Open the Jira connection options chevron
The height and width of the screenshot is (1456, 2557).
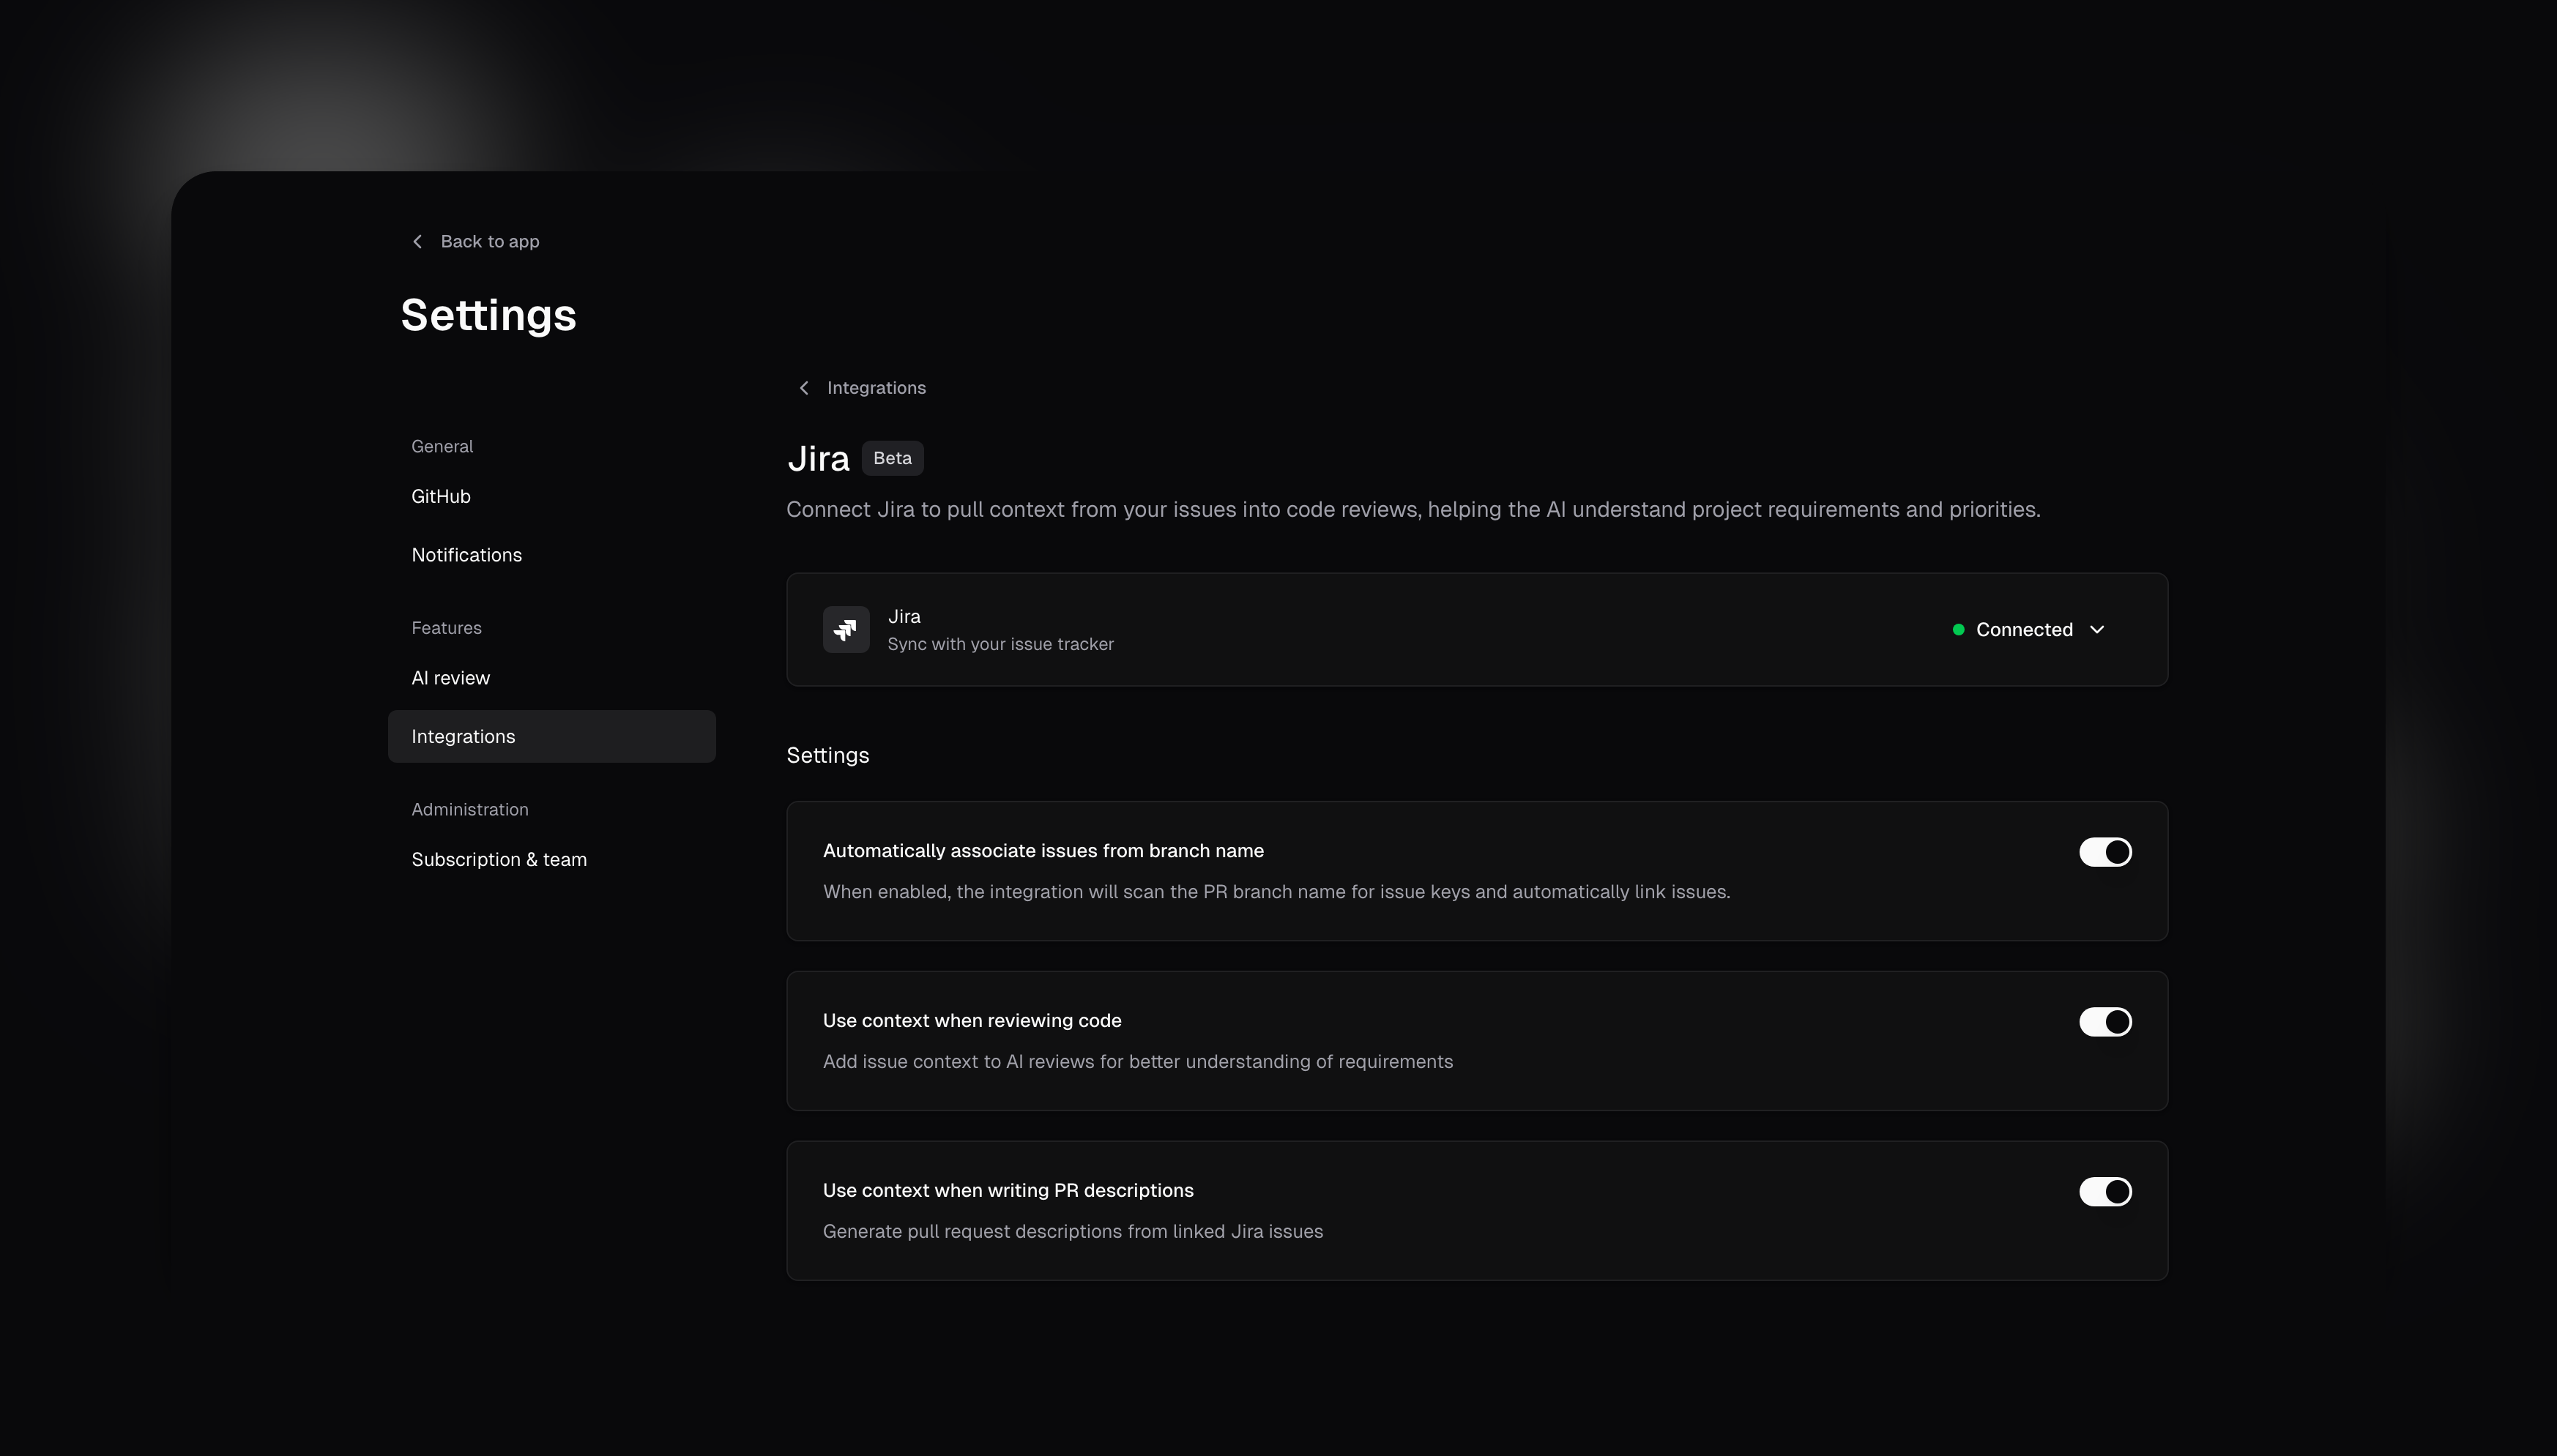2097,630
